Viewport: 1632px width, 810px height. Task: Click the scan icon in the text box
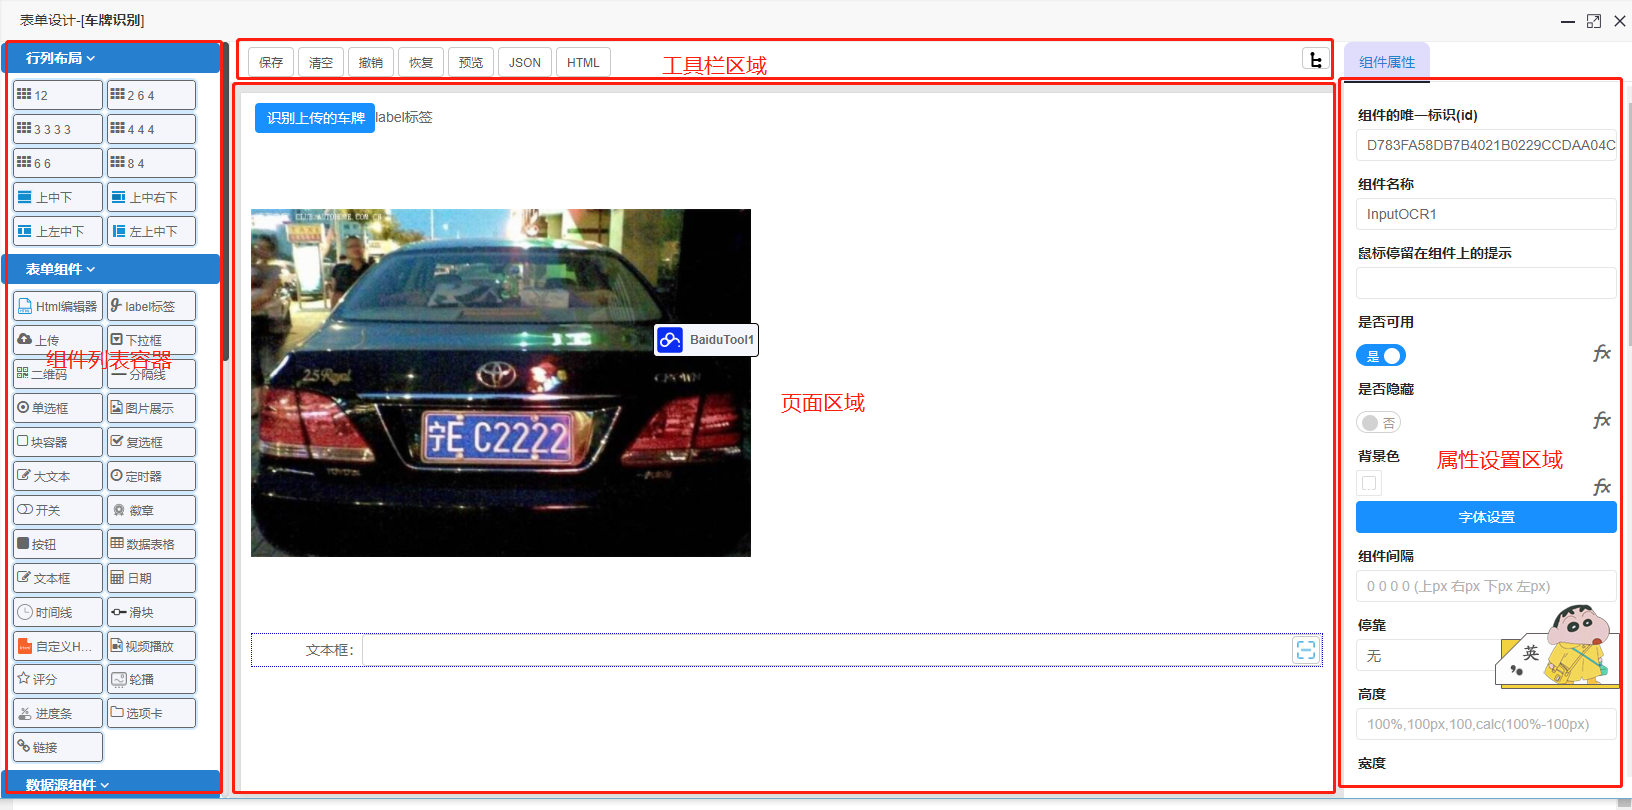coord(1305,650)
